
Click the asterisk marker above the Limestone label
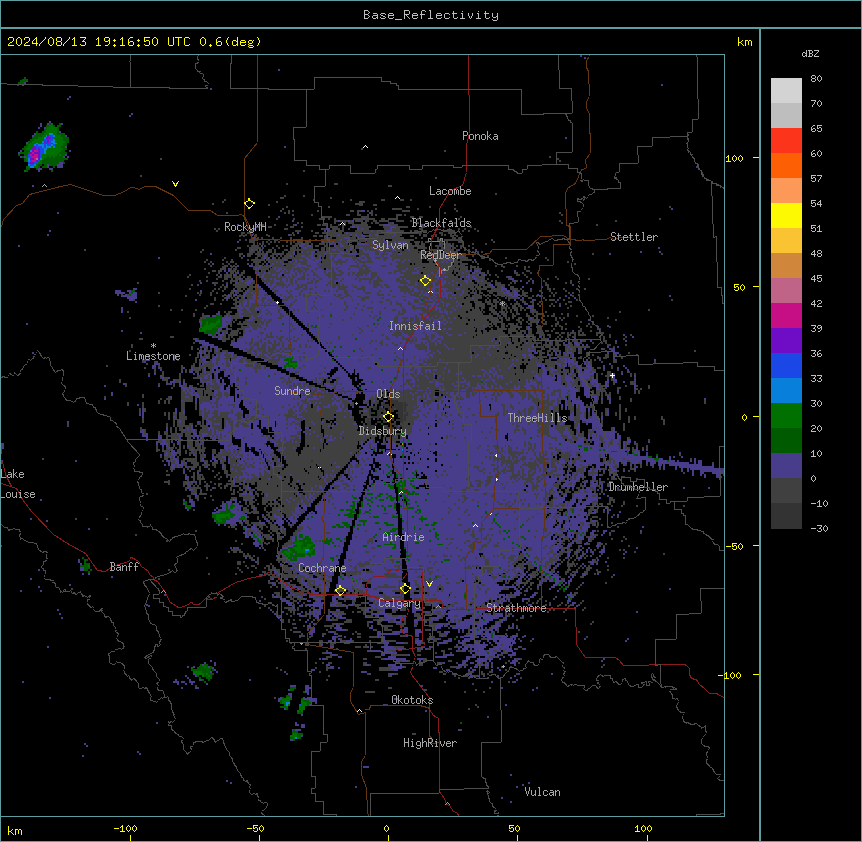point(153,346)
